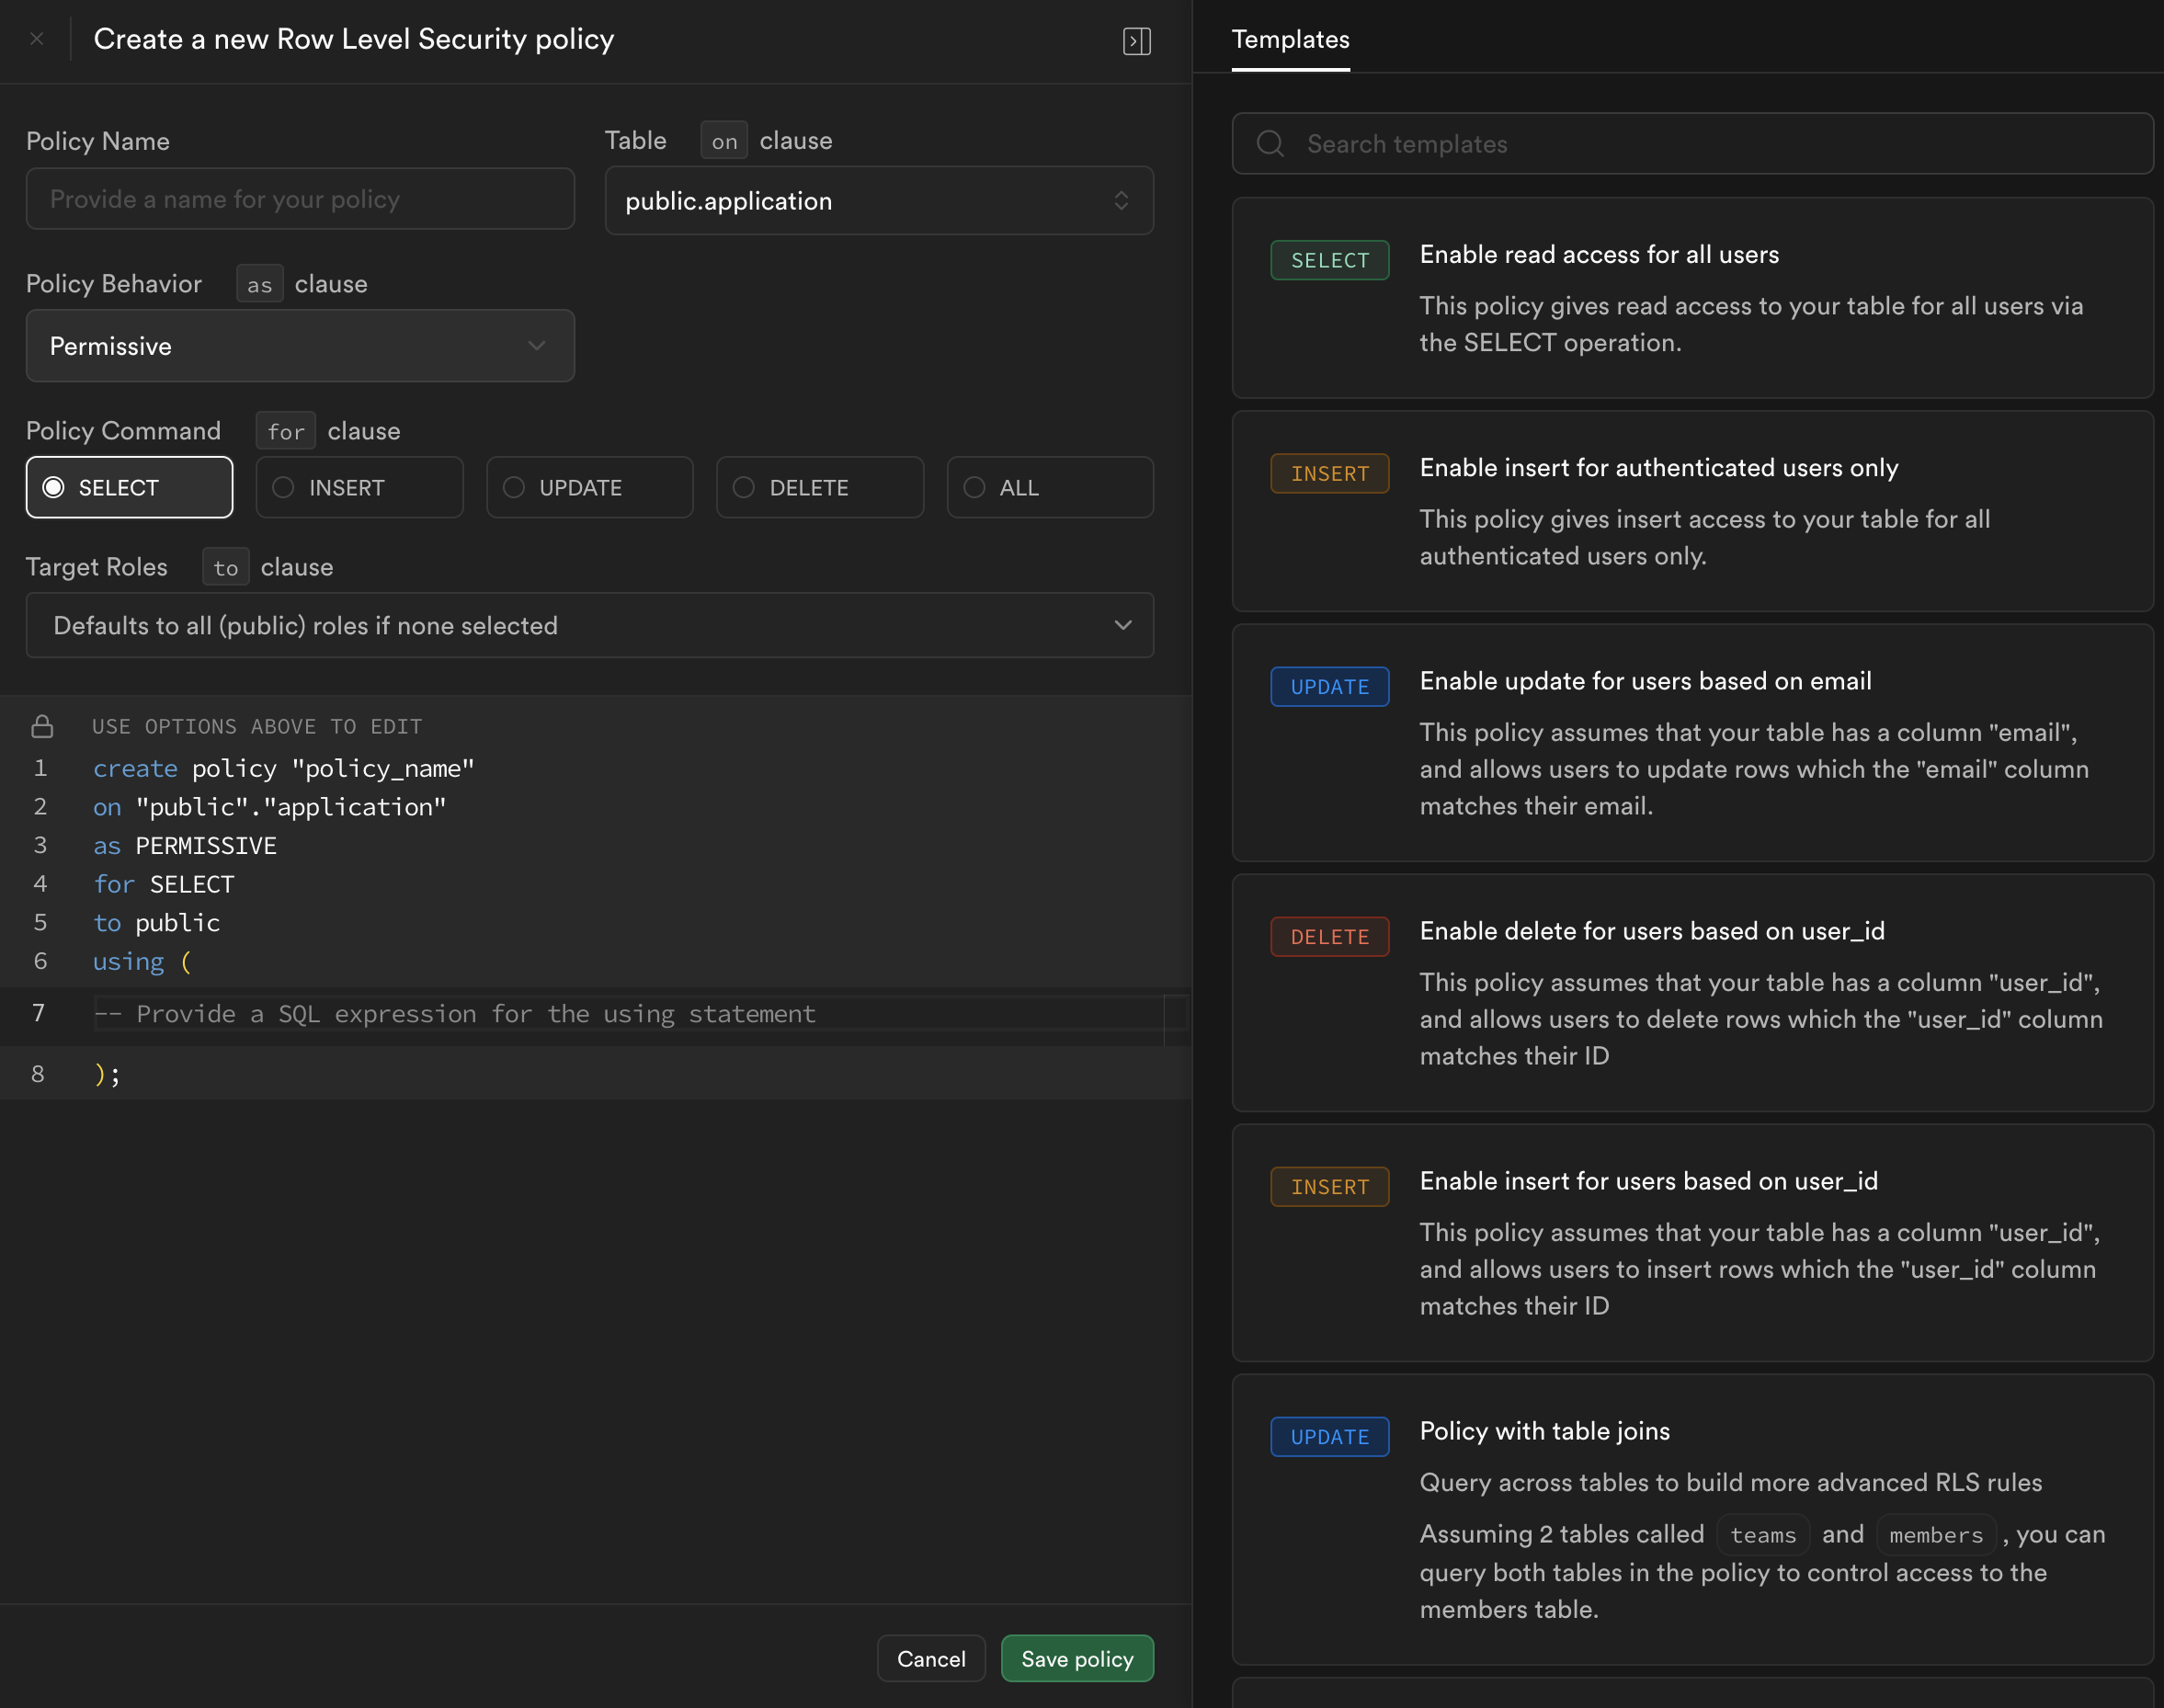Pick the DELETE policy command option
Viewport: 2164px width, 1708px height.
pyautogui.click(x=819, y=488)
